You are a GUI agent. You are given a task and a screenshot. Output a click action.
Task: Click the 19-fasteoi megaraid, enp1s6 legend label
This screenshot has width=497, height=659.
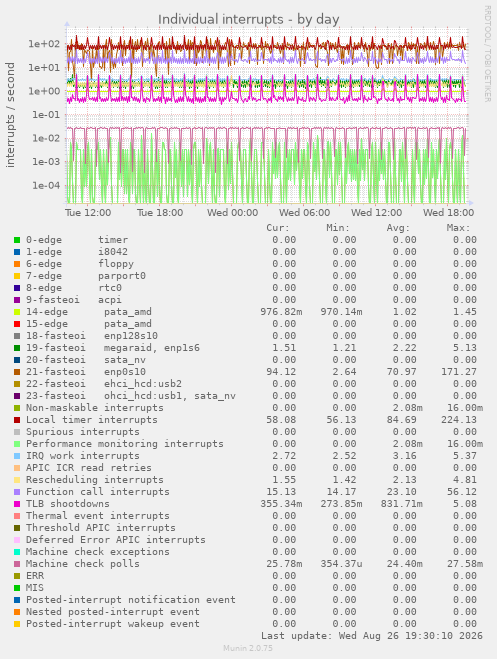[113, 348]
